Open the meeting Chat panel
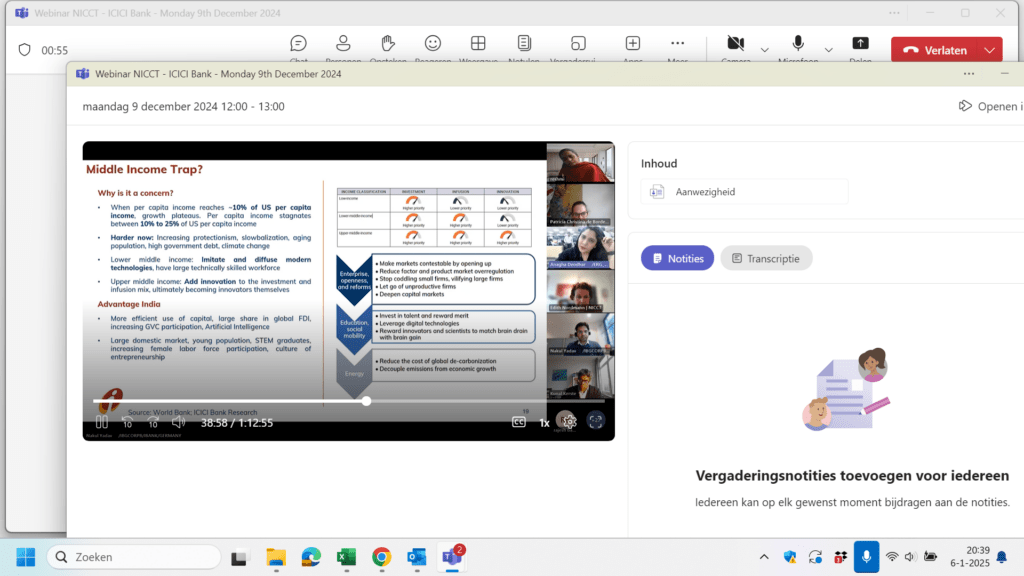 pos(298,44)
